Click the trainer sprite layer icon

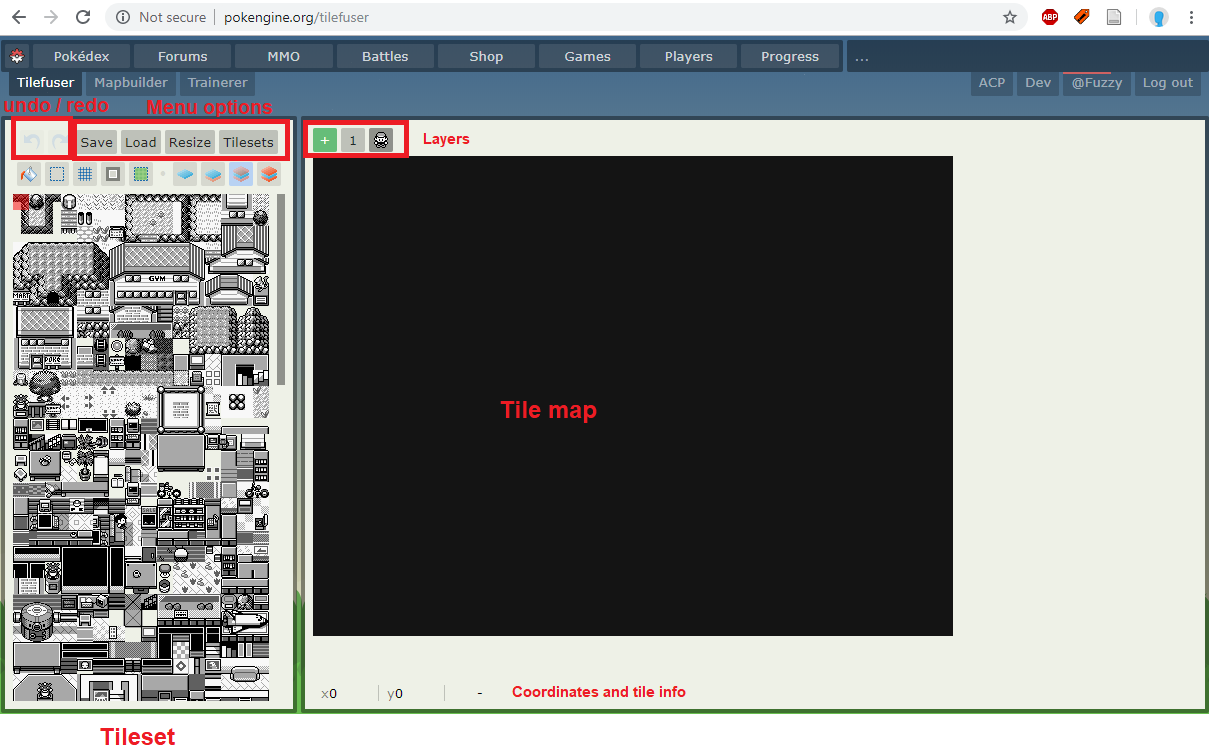coord(381,140)
